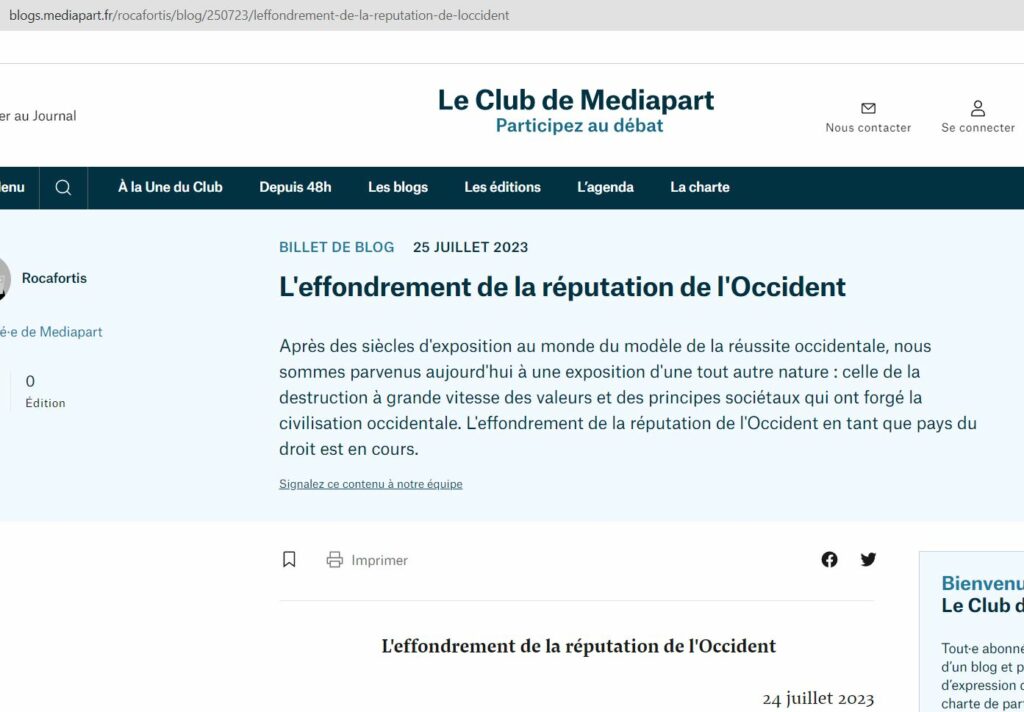Open Les blogs menu item
Screen dimensions: 1024x712
coord(398,187)
